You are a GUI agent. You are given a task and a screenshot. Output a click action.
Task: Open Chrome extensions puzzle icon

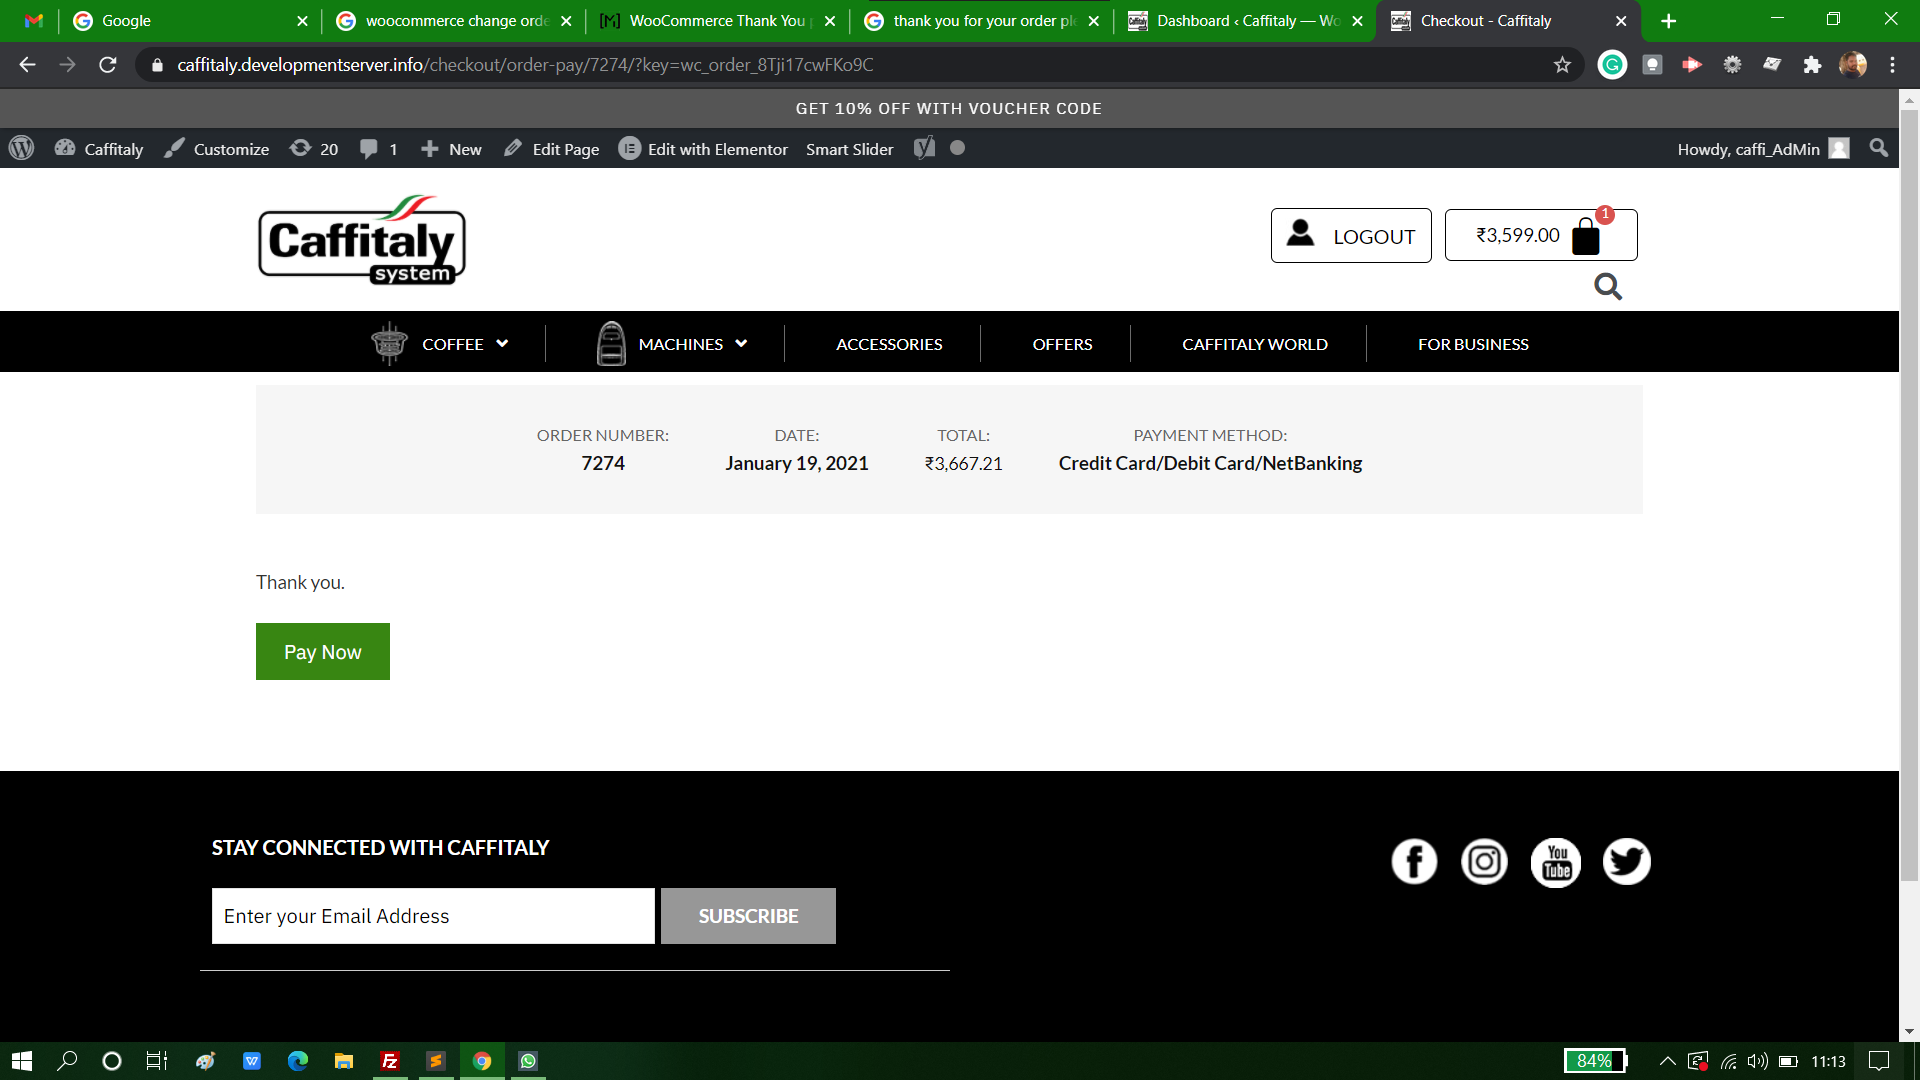(x=1812, y=65)
